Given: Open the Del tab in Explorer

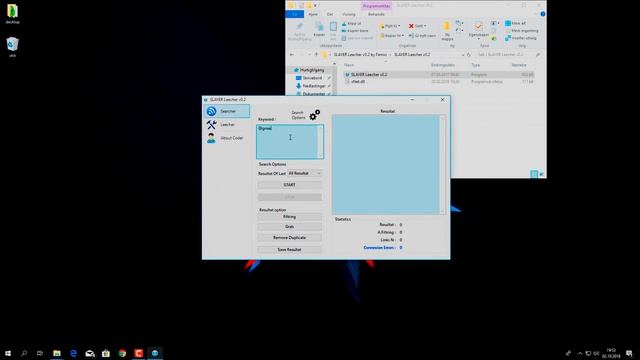Looking at the screenshot, I should [330, 14].
